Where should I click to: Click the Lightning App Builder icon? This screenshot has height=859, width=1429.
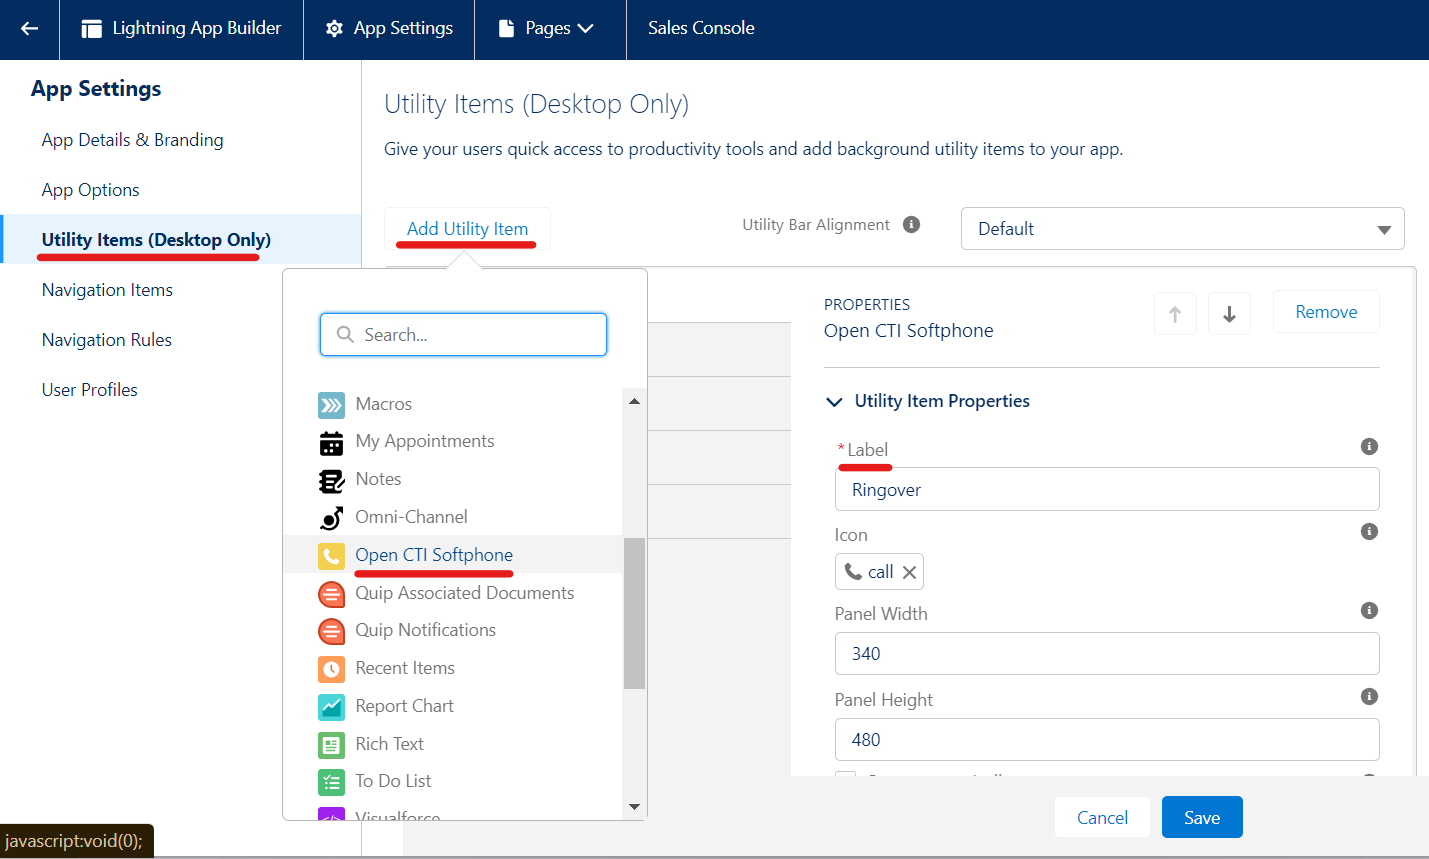point(91,29)
